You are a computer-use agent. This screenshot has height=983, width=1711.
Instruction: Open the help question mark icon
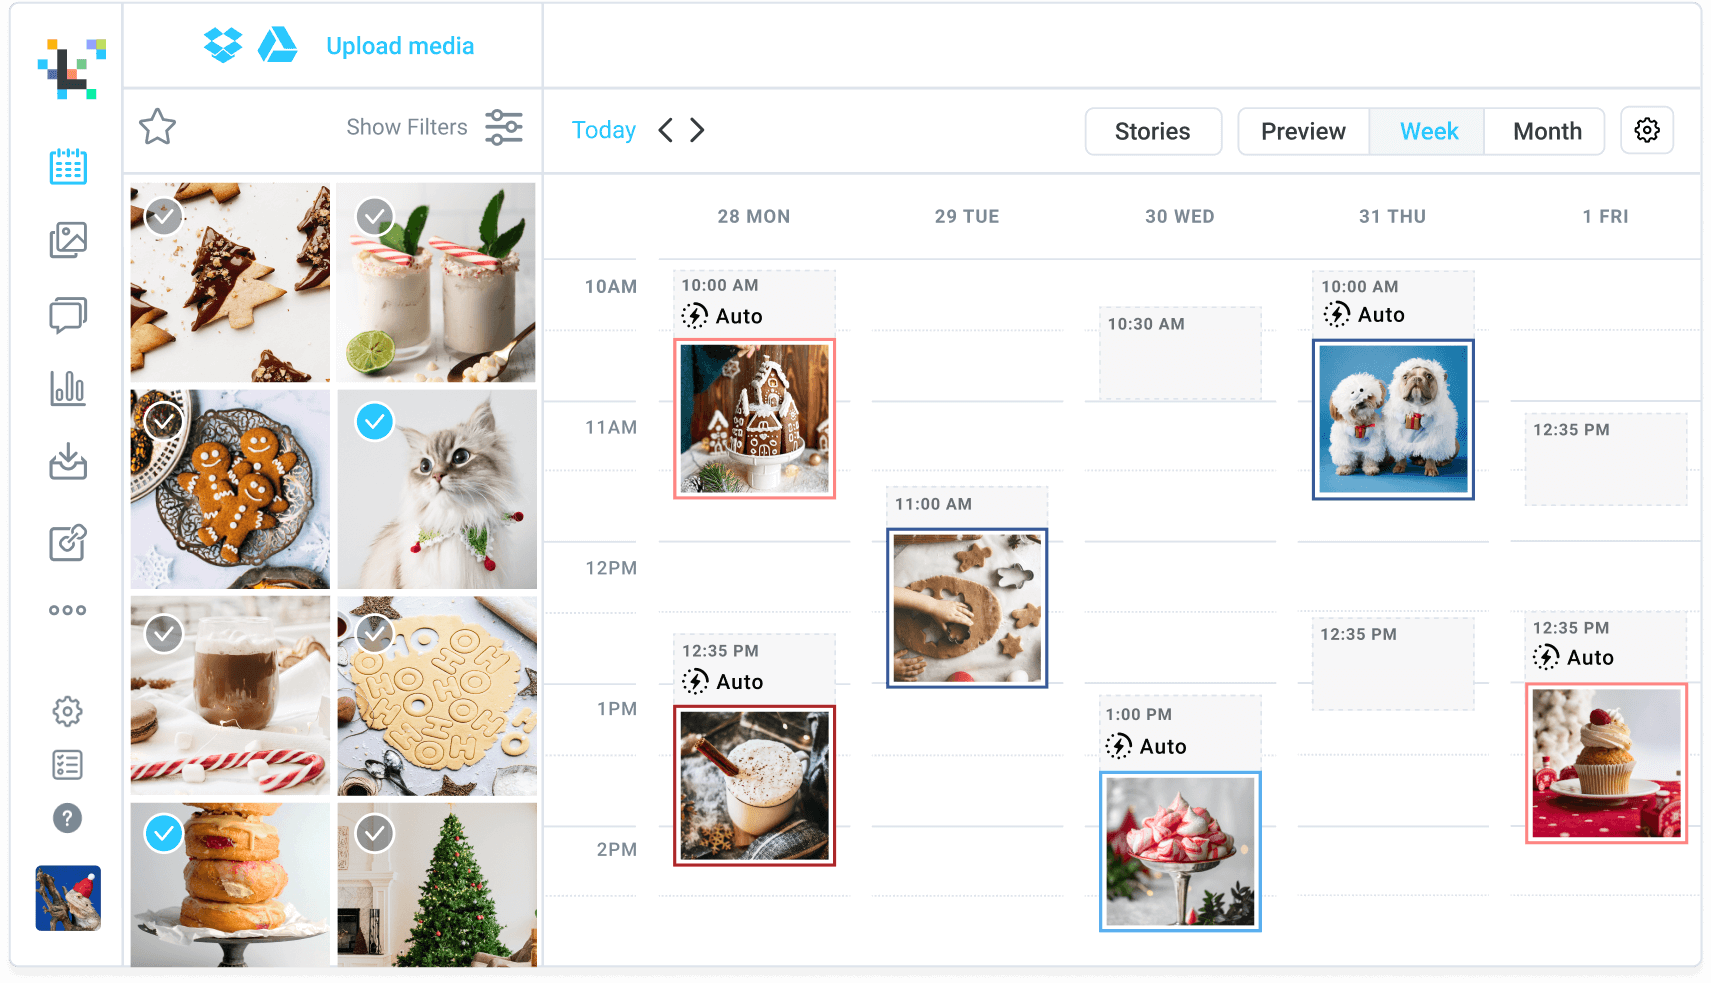click(x=67, y=818)
